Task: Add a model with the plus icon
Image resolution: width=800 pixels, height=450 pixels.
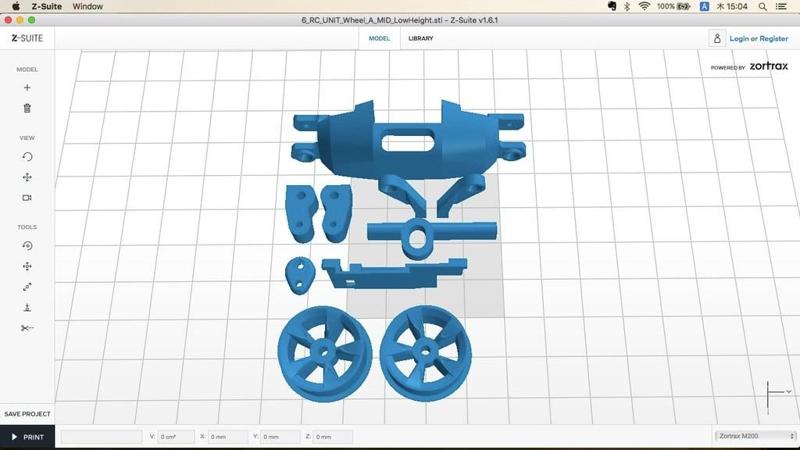Action: pyautogui.click(x=27, y=88)
